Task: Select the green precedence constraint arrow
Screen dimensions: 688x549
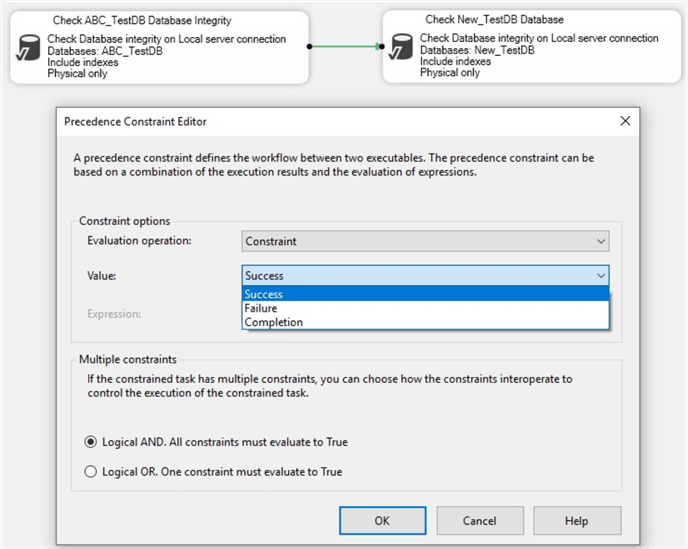Action: pos(346,46)
